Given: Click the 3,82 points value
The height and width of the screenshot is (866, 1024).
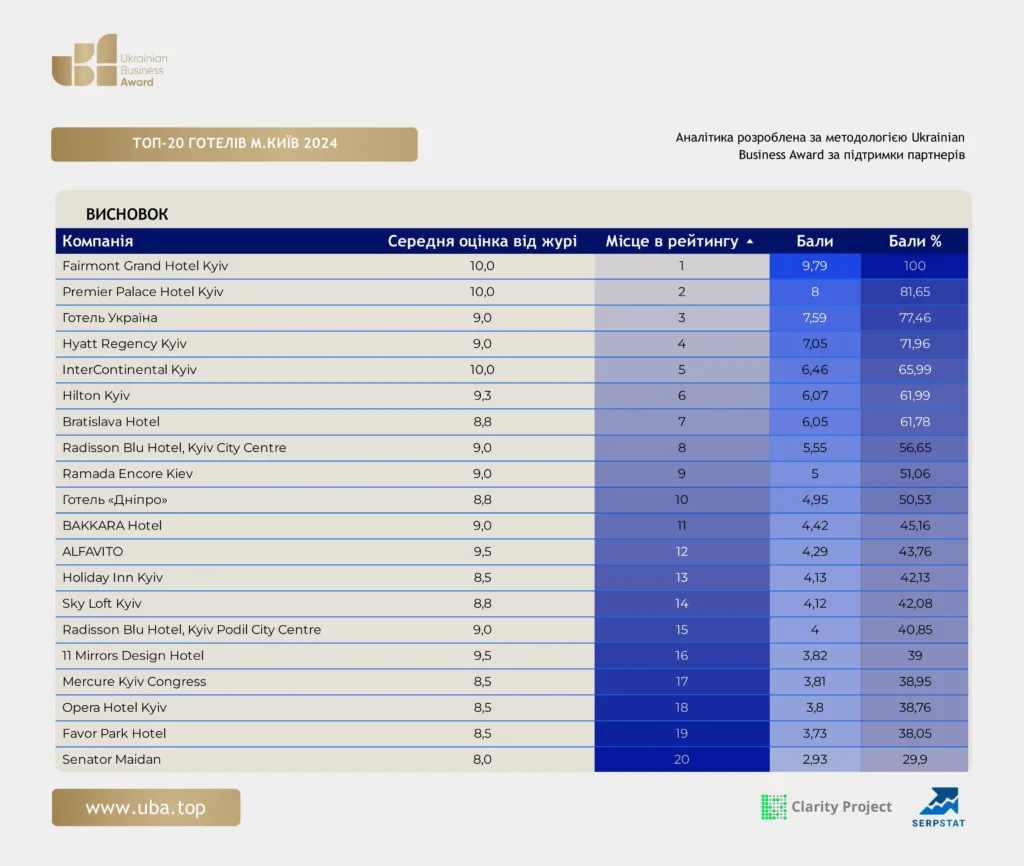Looking at the screenshot, I should (814, 656).
